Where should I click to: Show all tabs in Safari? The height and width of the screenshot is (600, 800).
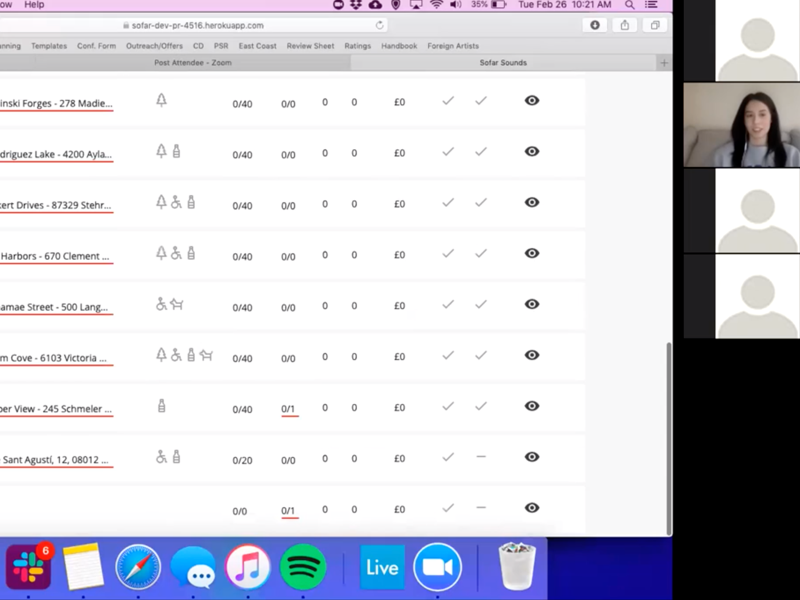tap(655, 25)
